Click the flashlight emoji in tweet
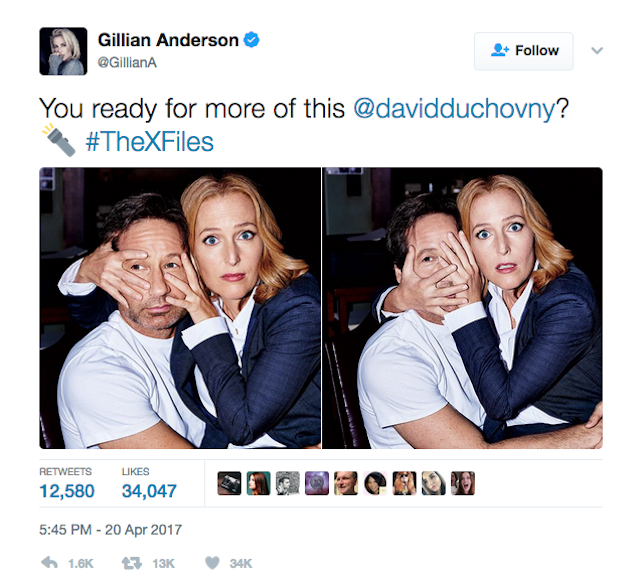The image size is (640, 579). click(59, 140)
